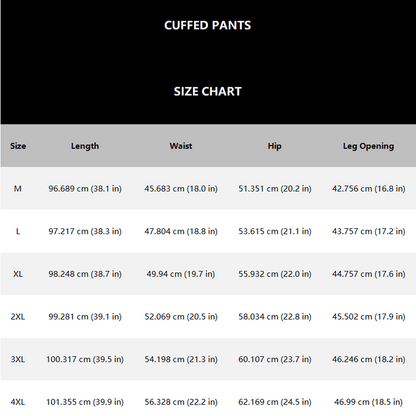Click the 2XL size row label

18,317
